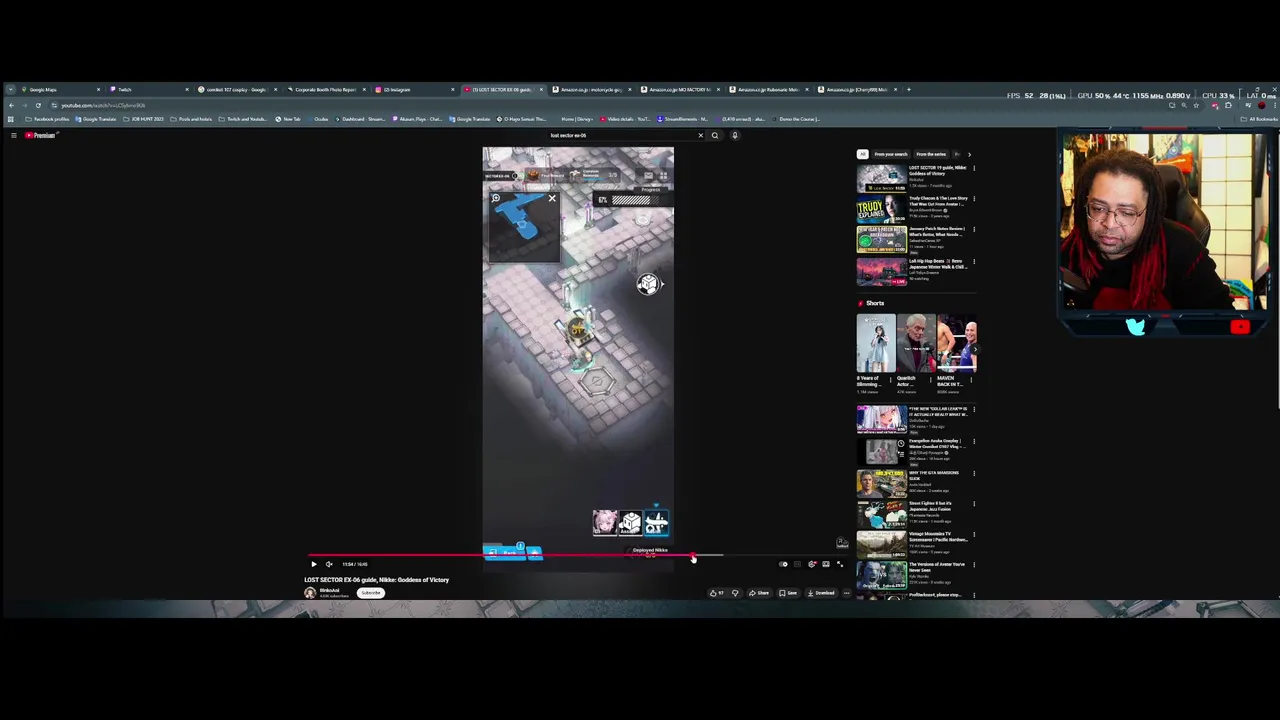The image size is (1280, 720).
Task: Unmute the video volume
Action: pos(328,564)
